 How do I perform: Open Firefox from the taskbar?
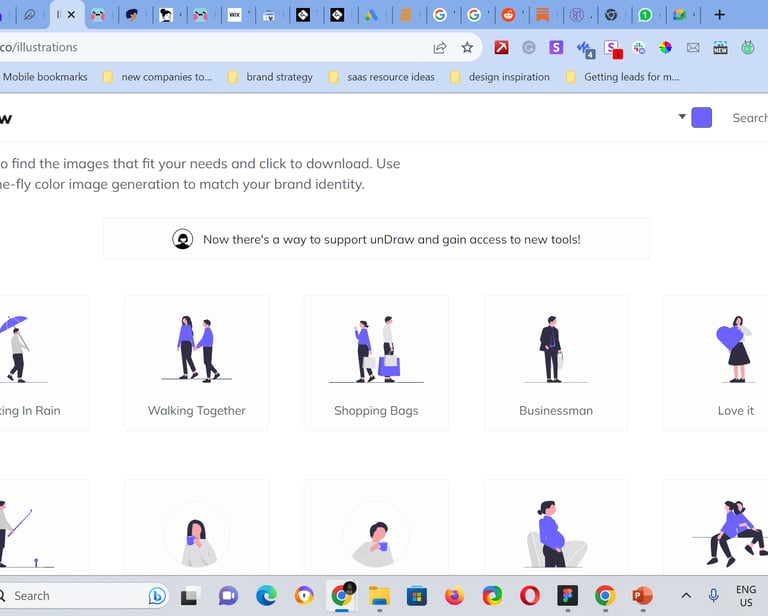(455, 596)
